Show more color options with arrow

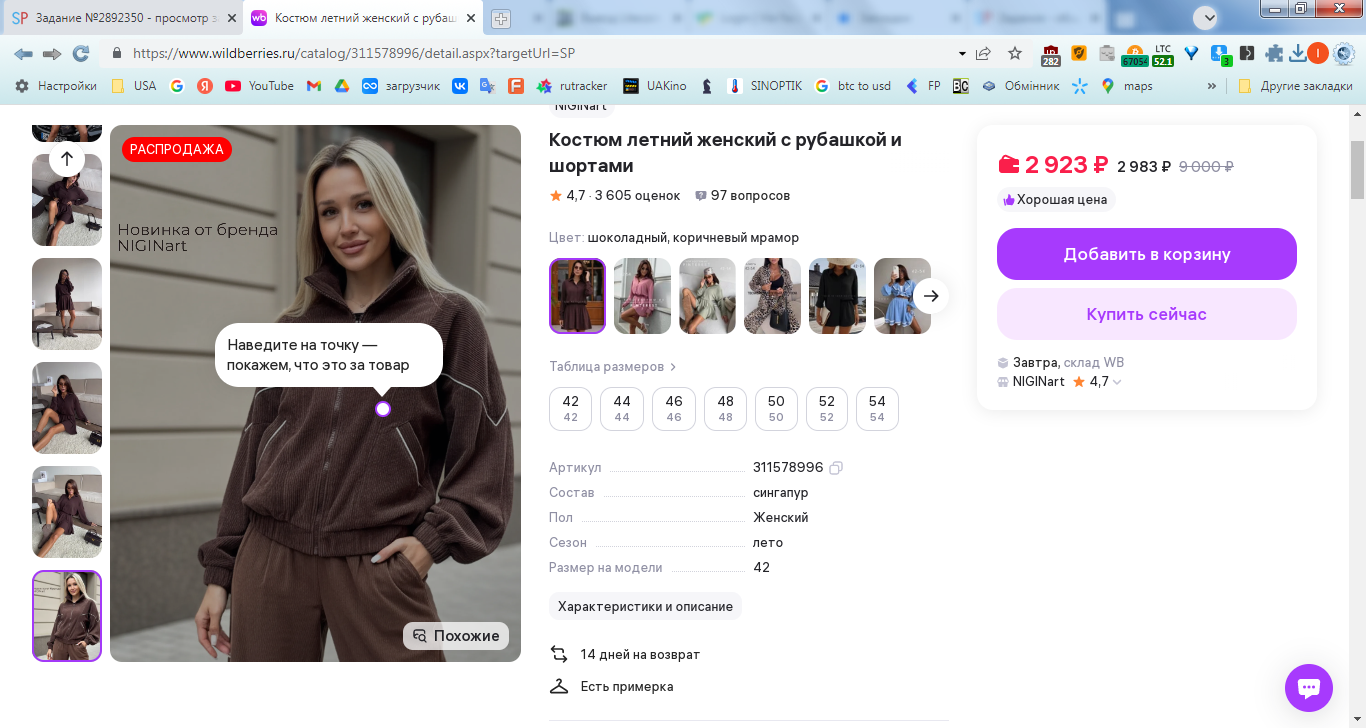pos(931,296)
